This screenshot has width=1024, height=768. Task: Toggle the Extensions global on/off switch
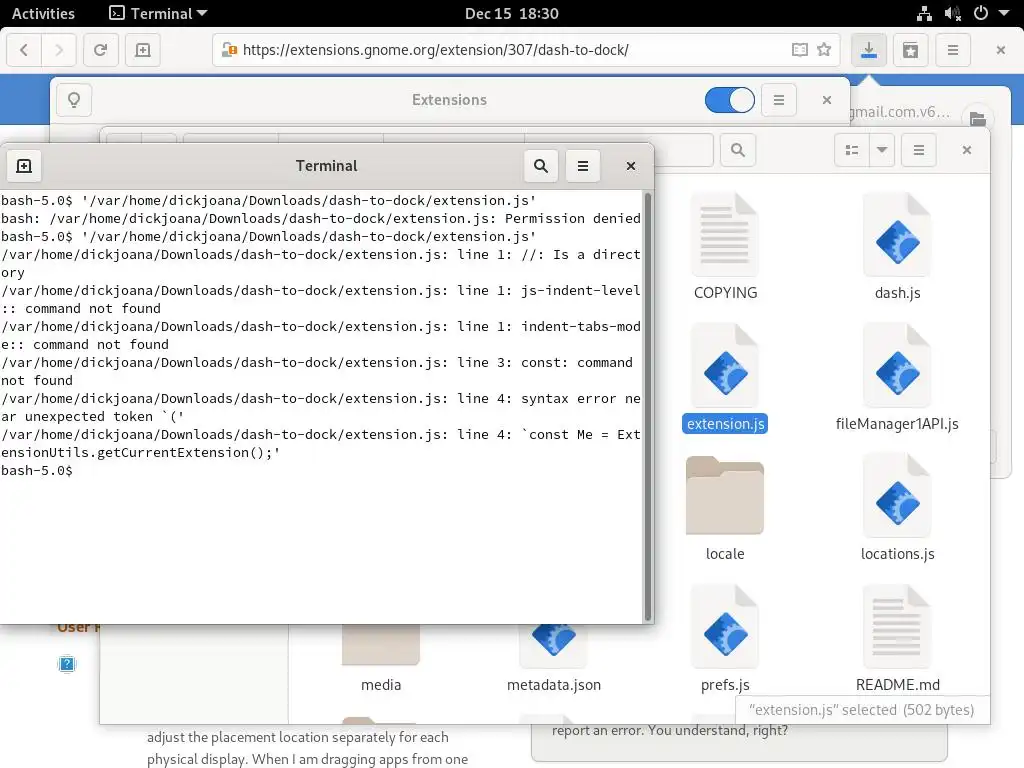click(729, 100)
